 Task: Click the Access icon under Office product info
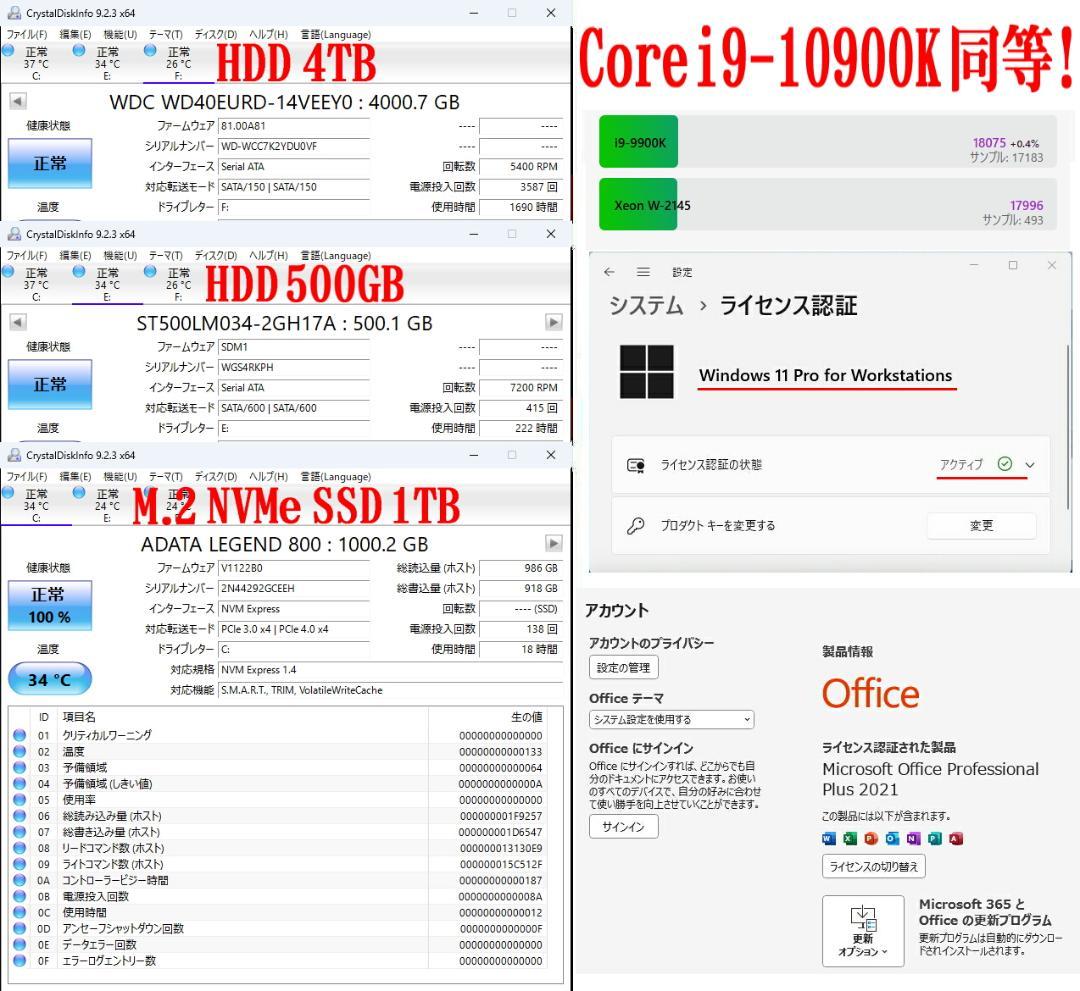coord(955,838)
